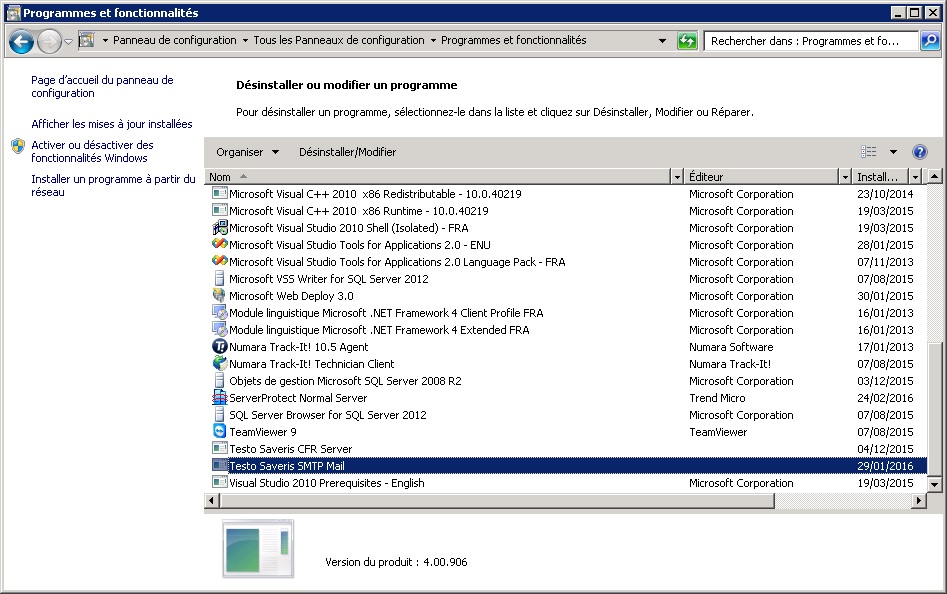This screenshot has height=594, width=947.
Task: Expand arrow after Tous les Panneaux de configuration
Action: (433, 40)
